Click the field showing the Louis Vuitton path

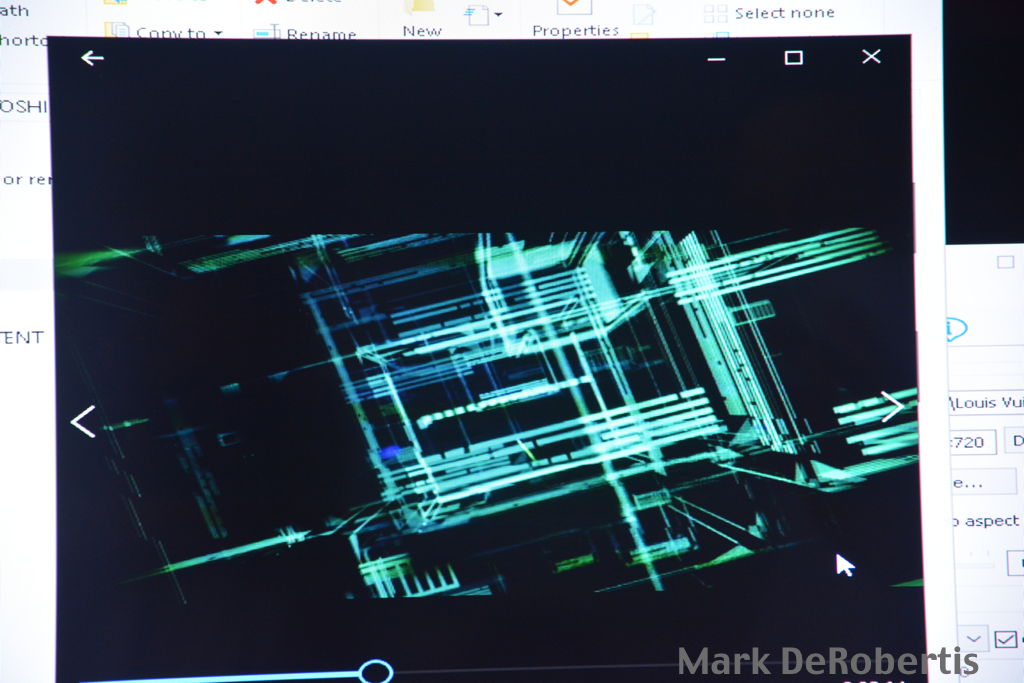985,402
